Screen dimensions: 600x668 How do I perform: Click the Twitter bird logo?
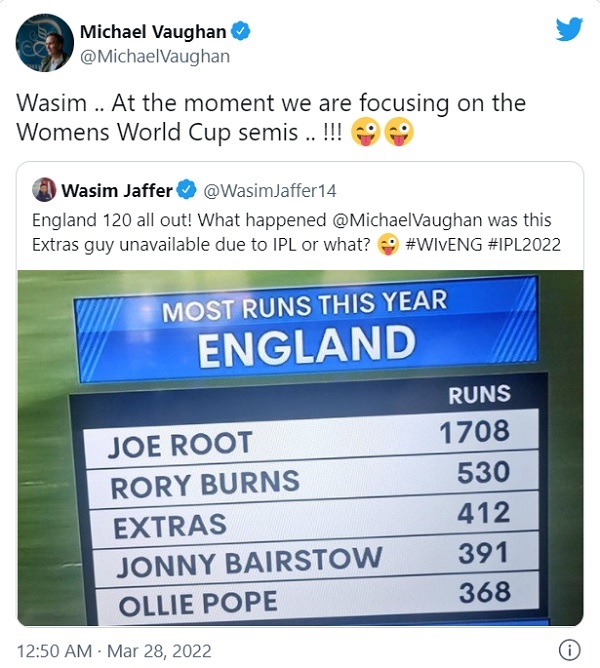click(x=569, y=30)
